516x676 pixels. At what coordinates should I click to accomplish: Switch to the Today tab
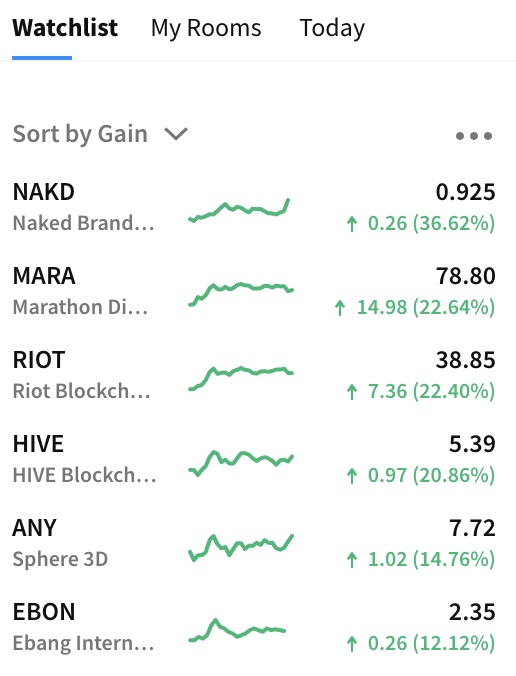(x=332, y=28)
